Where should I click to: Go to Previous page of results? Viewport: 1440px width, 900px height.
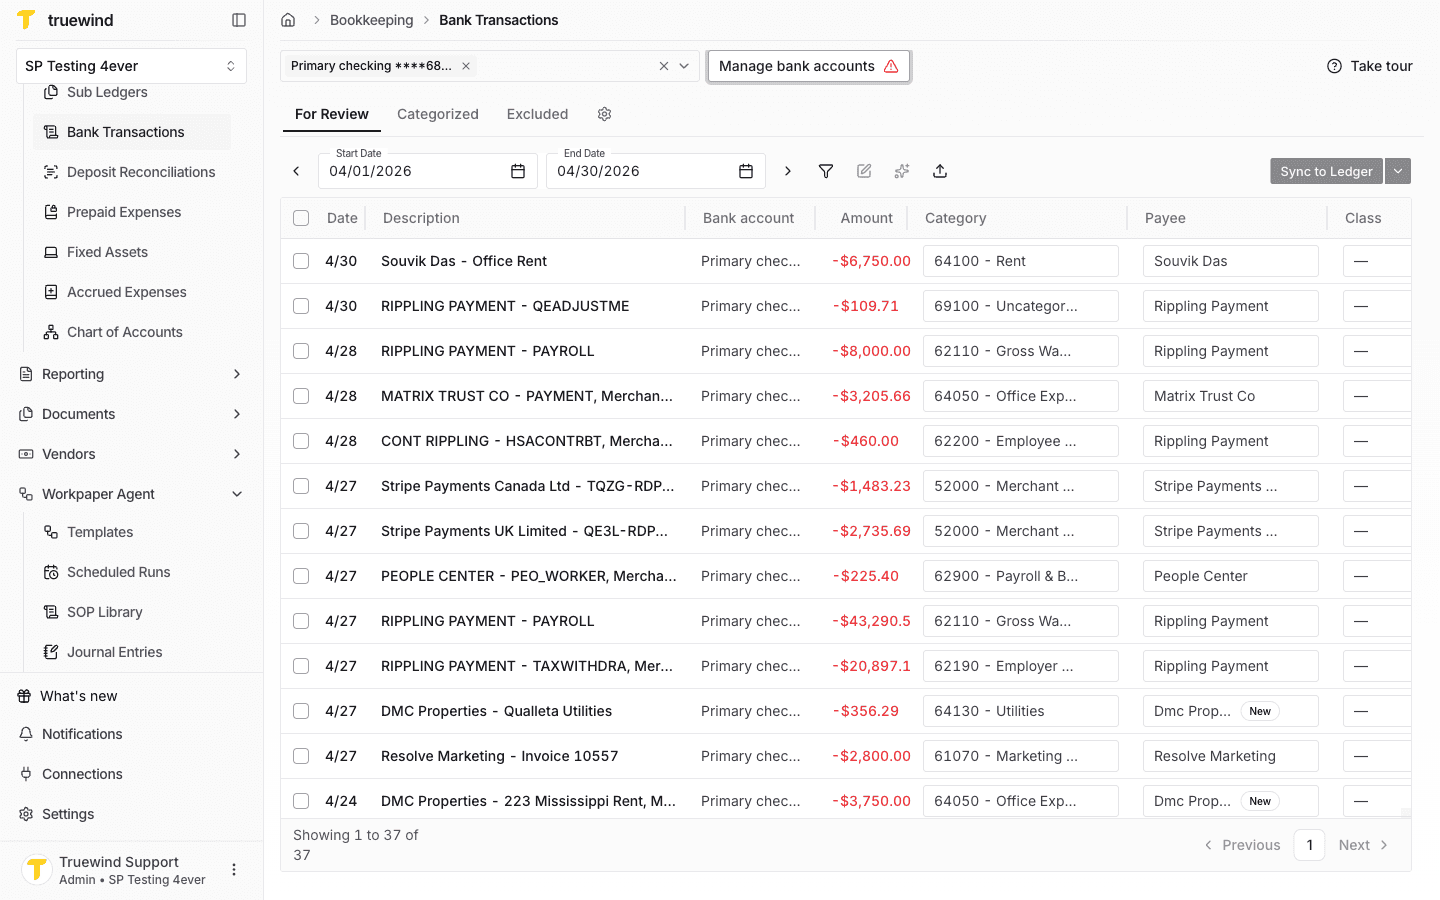click(x=1242, y=845)
